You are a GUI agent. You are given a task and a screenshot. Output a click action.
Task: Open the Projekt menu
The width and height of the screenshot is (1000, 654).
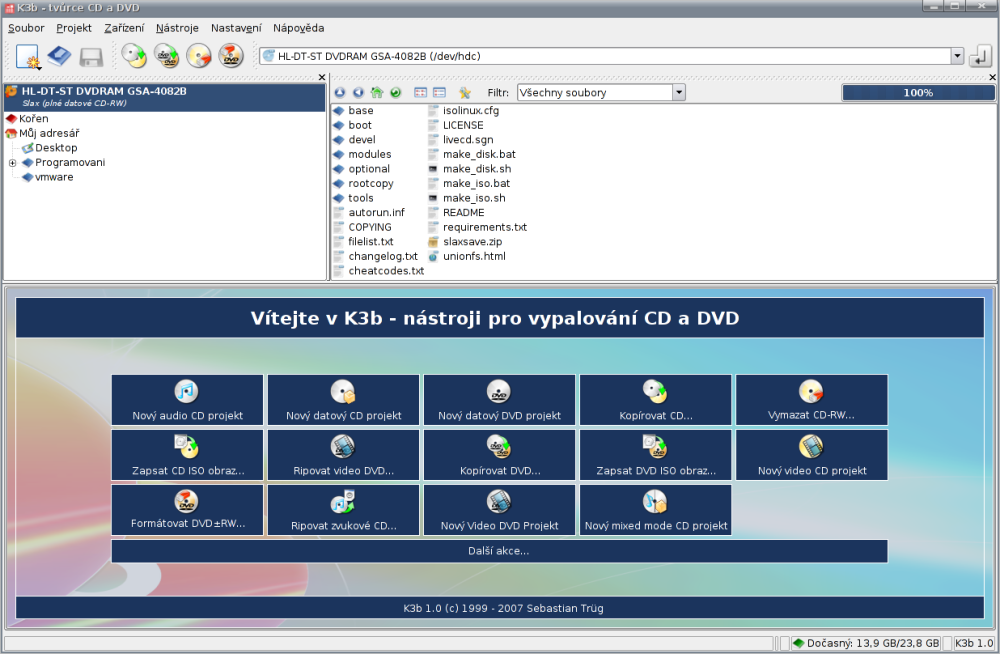pos(74,28)
